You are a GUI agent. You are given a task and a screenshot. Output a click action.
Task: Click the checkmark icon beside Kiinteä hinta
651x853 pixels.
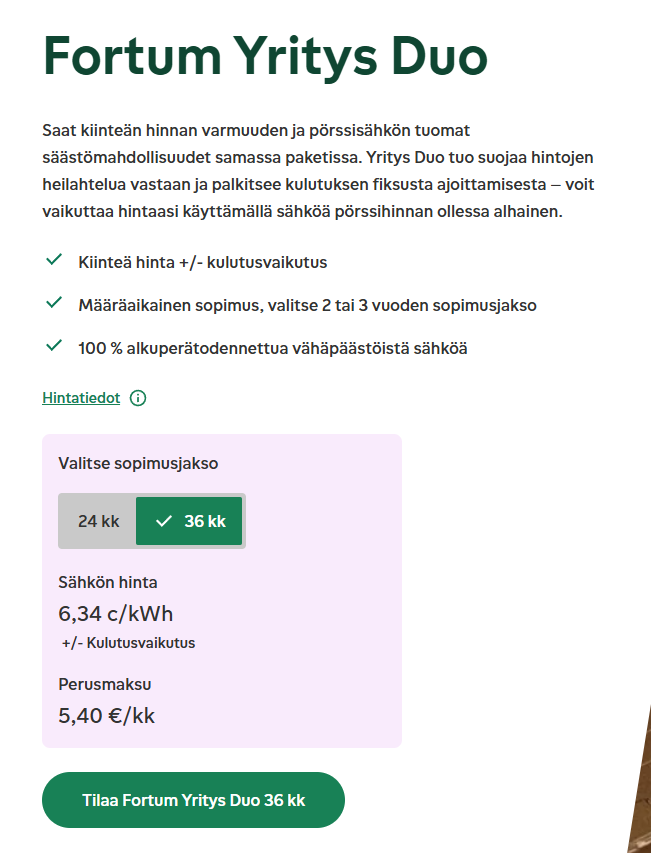coord(54,261)
